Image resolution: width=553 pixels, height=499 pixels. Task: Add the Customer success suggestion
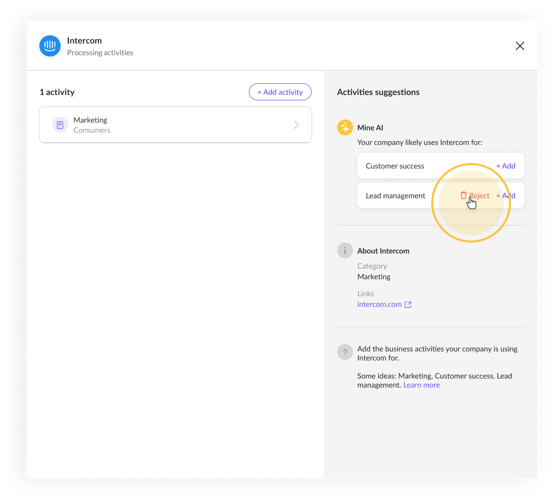coord(506,166)
